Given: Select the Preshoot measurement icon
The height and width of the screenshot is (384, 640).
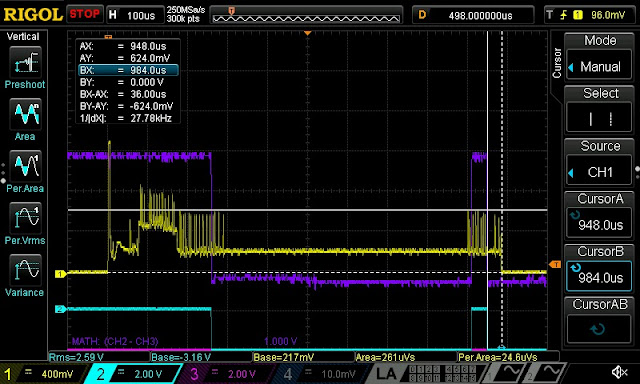Looking at the screenshot, I should coord(25,62).
